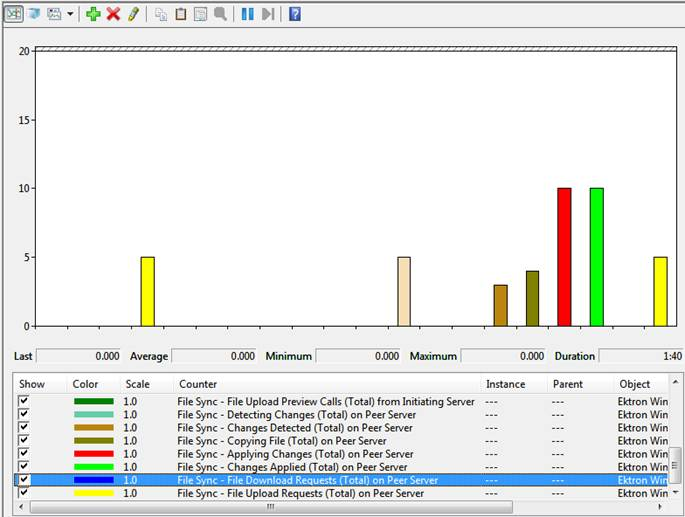The width and height of the screenshot is (685, 517).
Task: Click the Parent column header
Action: 568,384
